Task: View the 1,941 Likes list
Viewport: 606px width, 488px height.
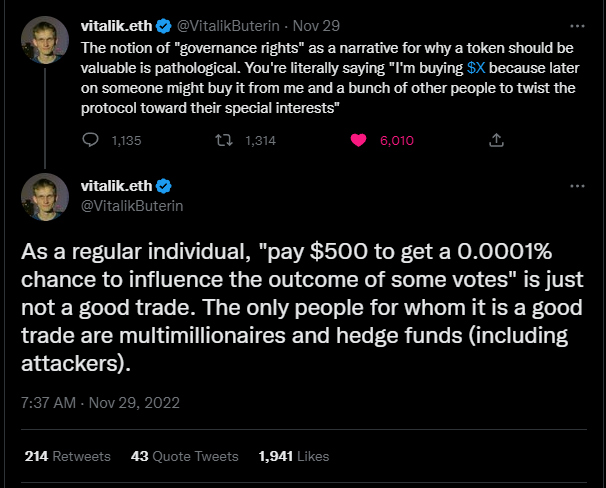Action: click(x=293, y=456)
